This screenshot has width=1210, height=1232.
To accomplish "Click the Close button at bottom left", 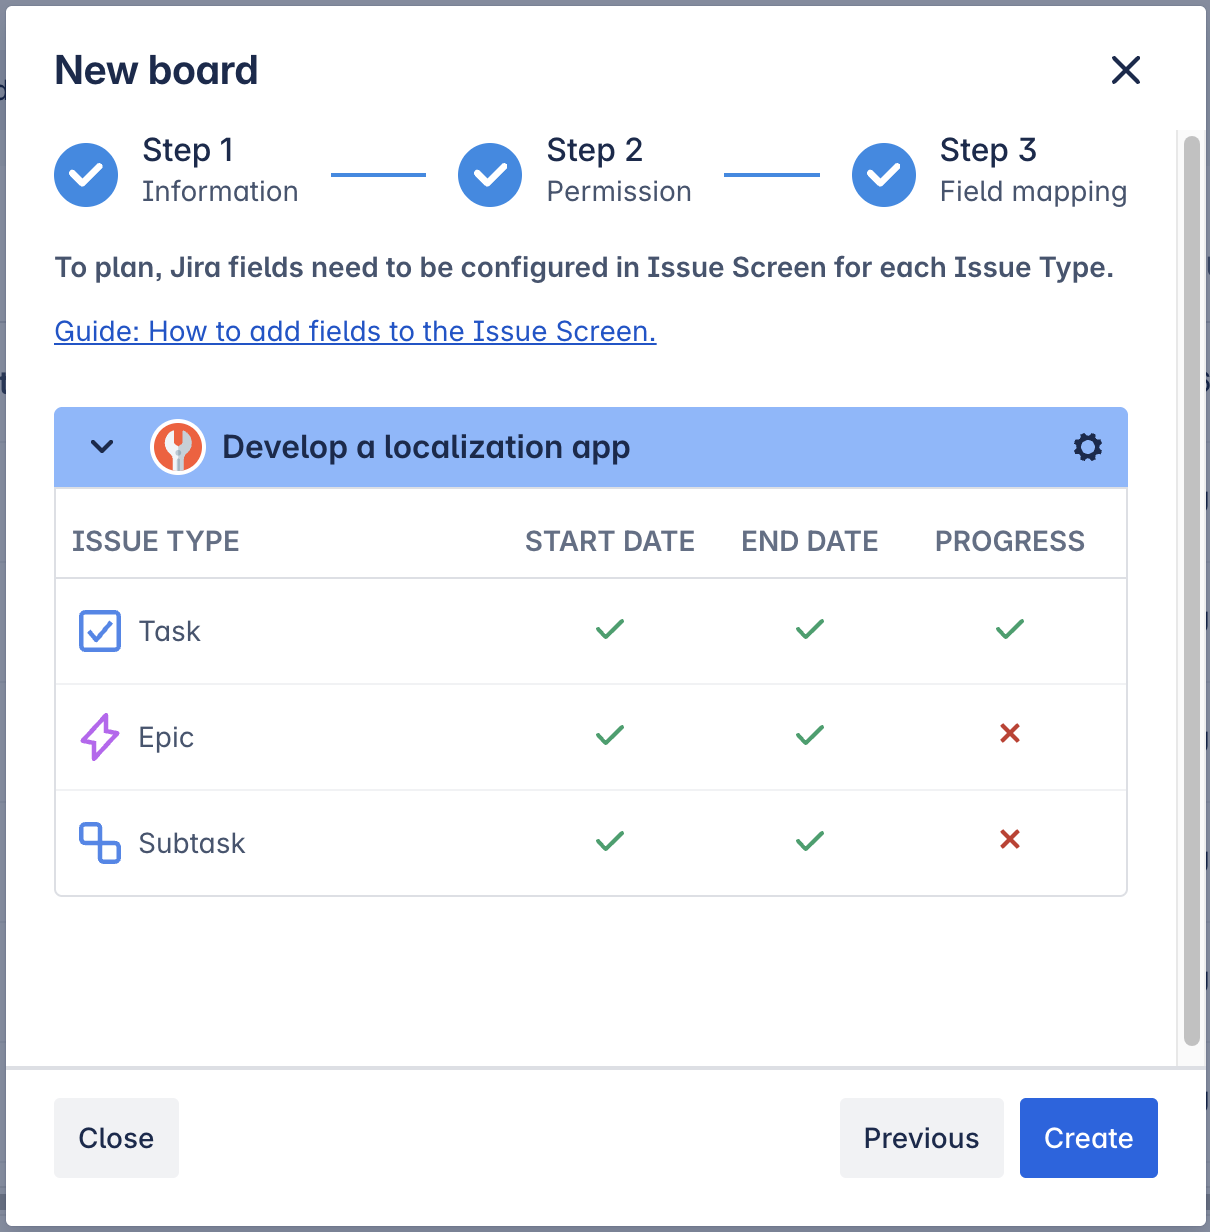I will (116, 1138).
